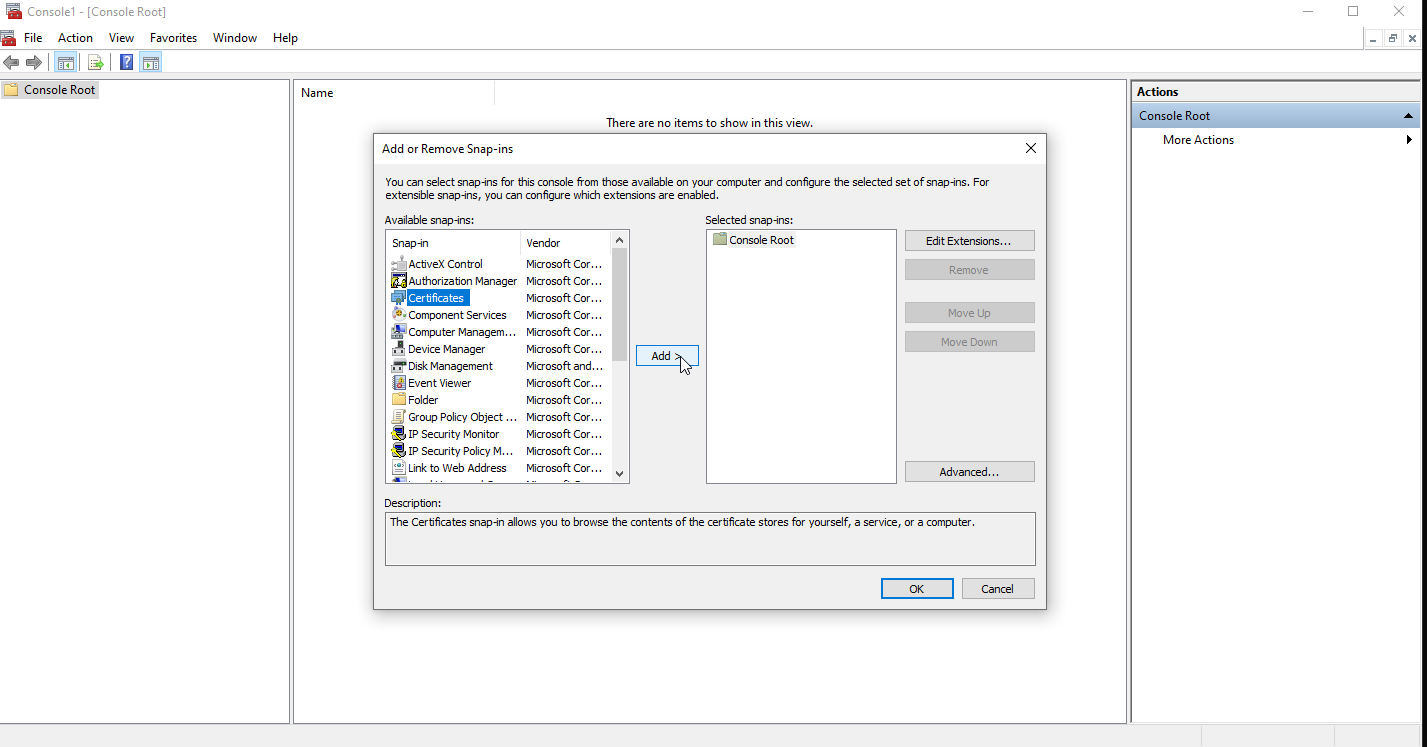
Task: Select the Device Manager icon in list
Action: [x=399, y=349]
